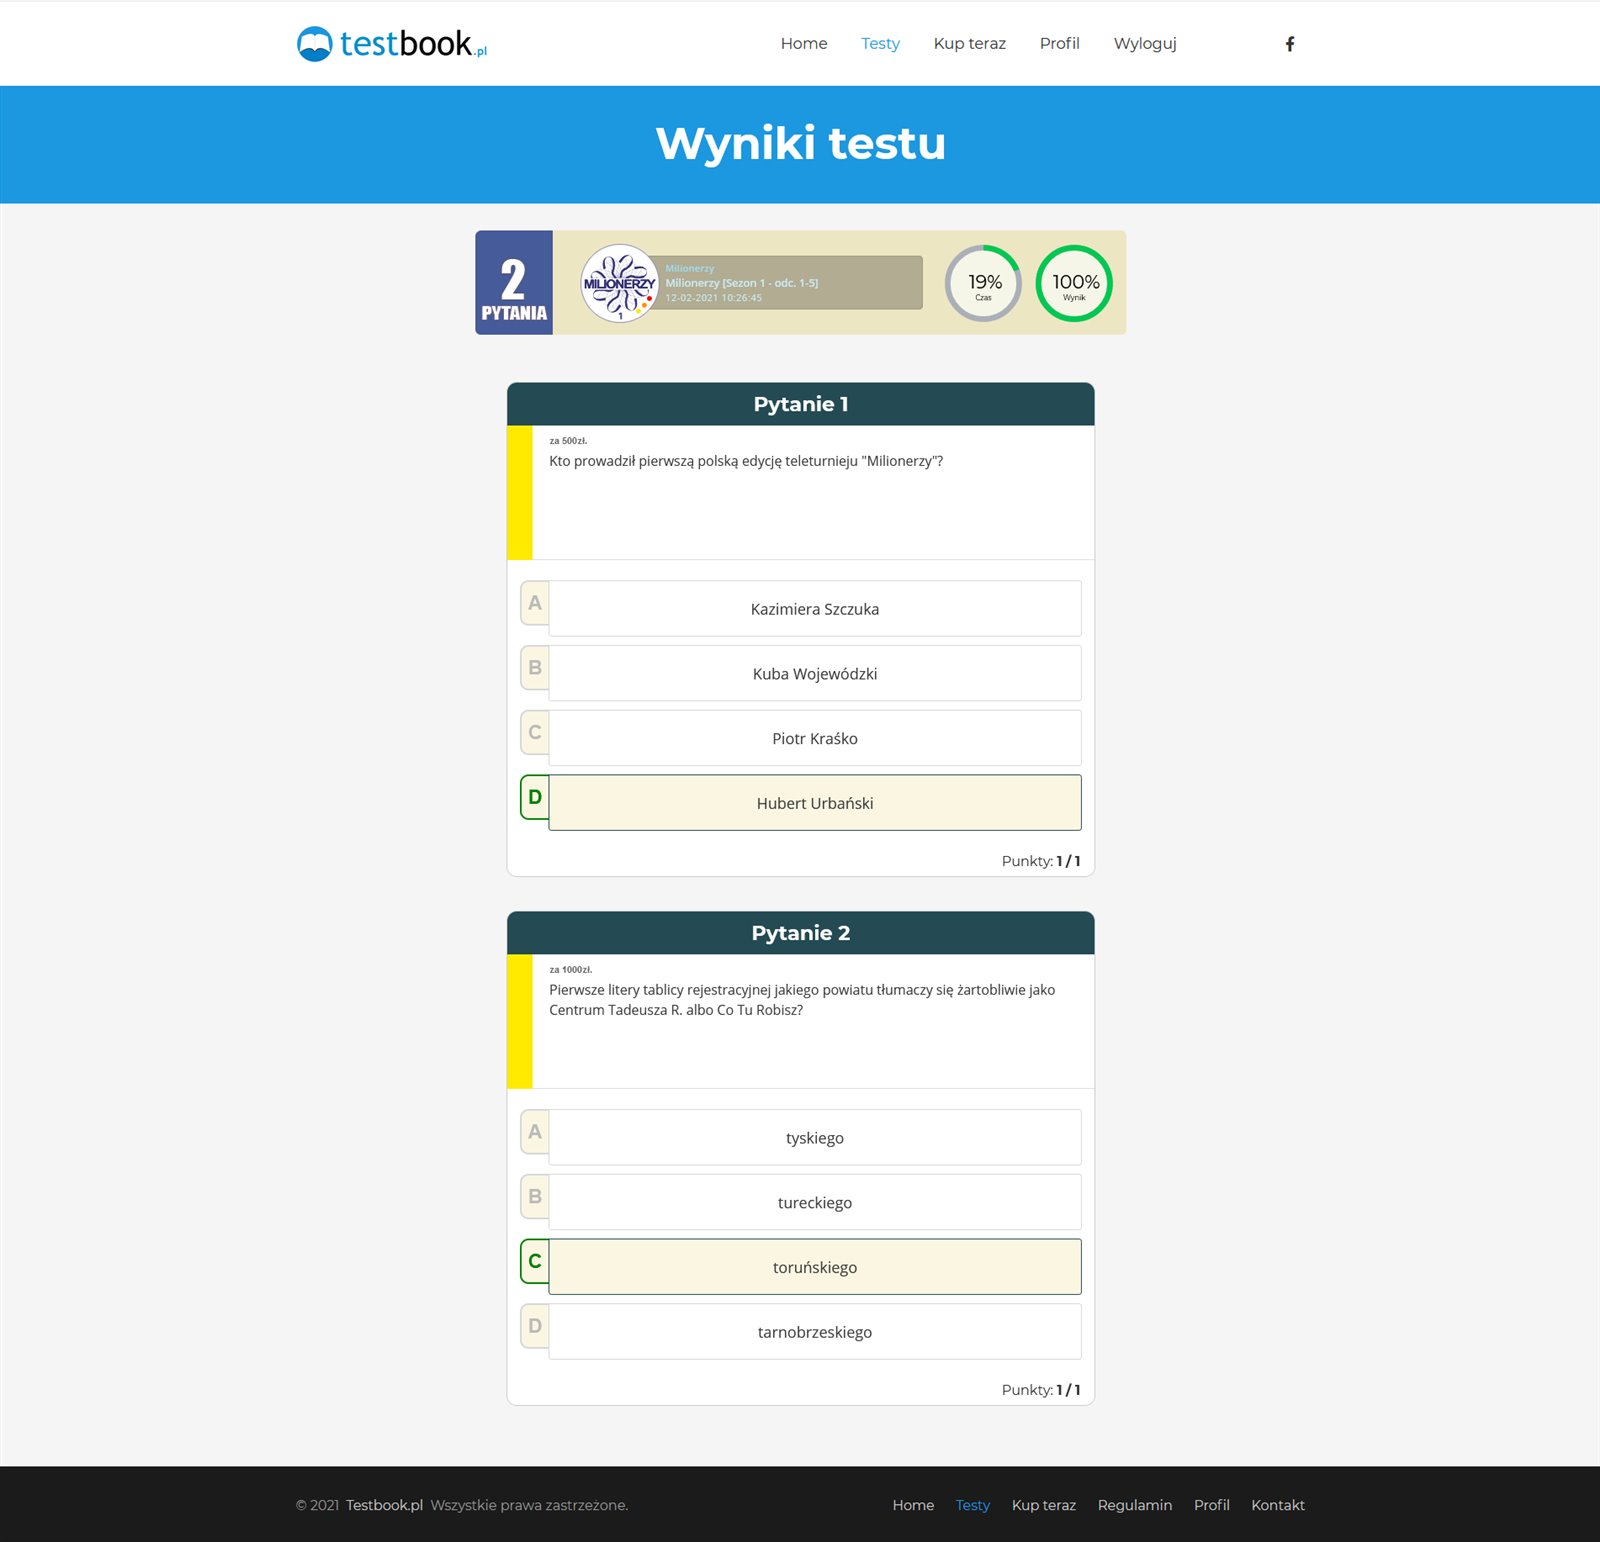Screen dimensions: 1600x1542
Task: Open the Home menu in top navigation
Action: click(803, 44)
